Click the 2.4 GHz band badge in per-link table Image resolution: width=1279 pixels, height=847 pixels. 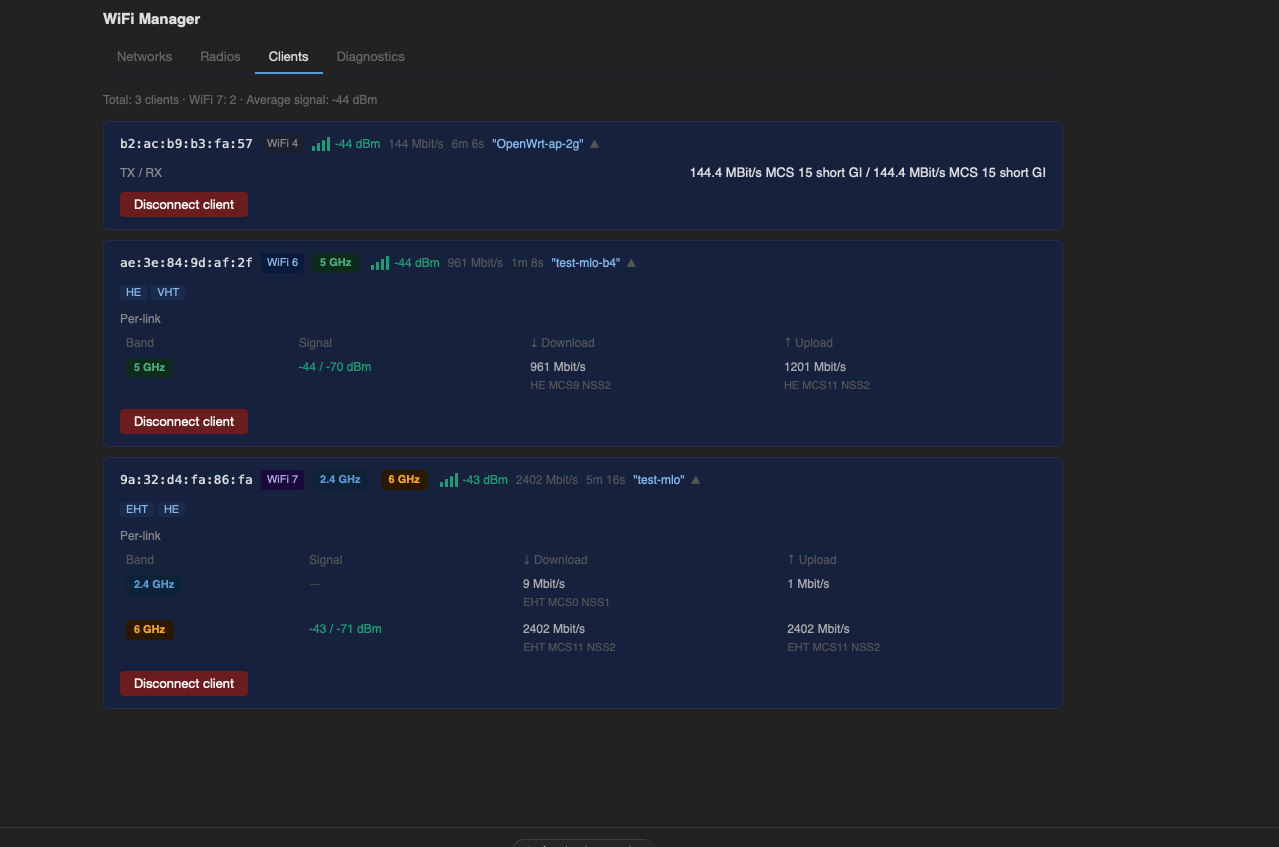[154, 584]
